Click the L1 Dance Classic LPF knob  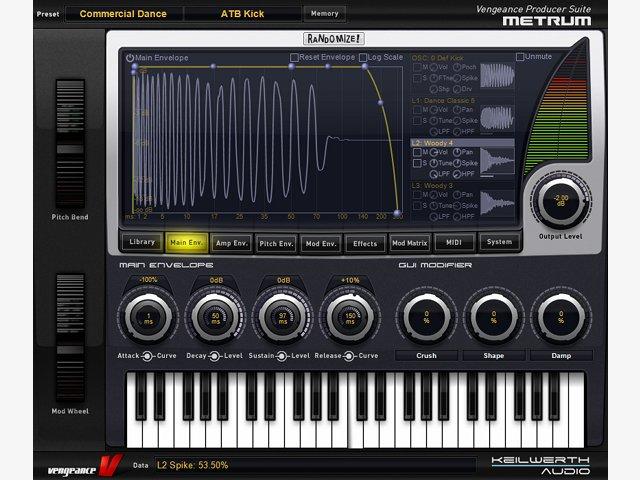[x=433, y=131]
